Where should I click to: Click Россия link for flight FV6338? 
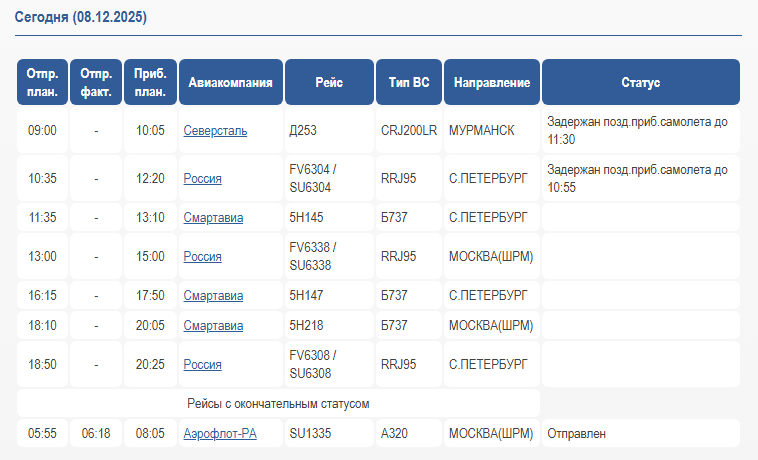[x=203, y=257]
